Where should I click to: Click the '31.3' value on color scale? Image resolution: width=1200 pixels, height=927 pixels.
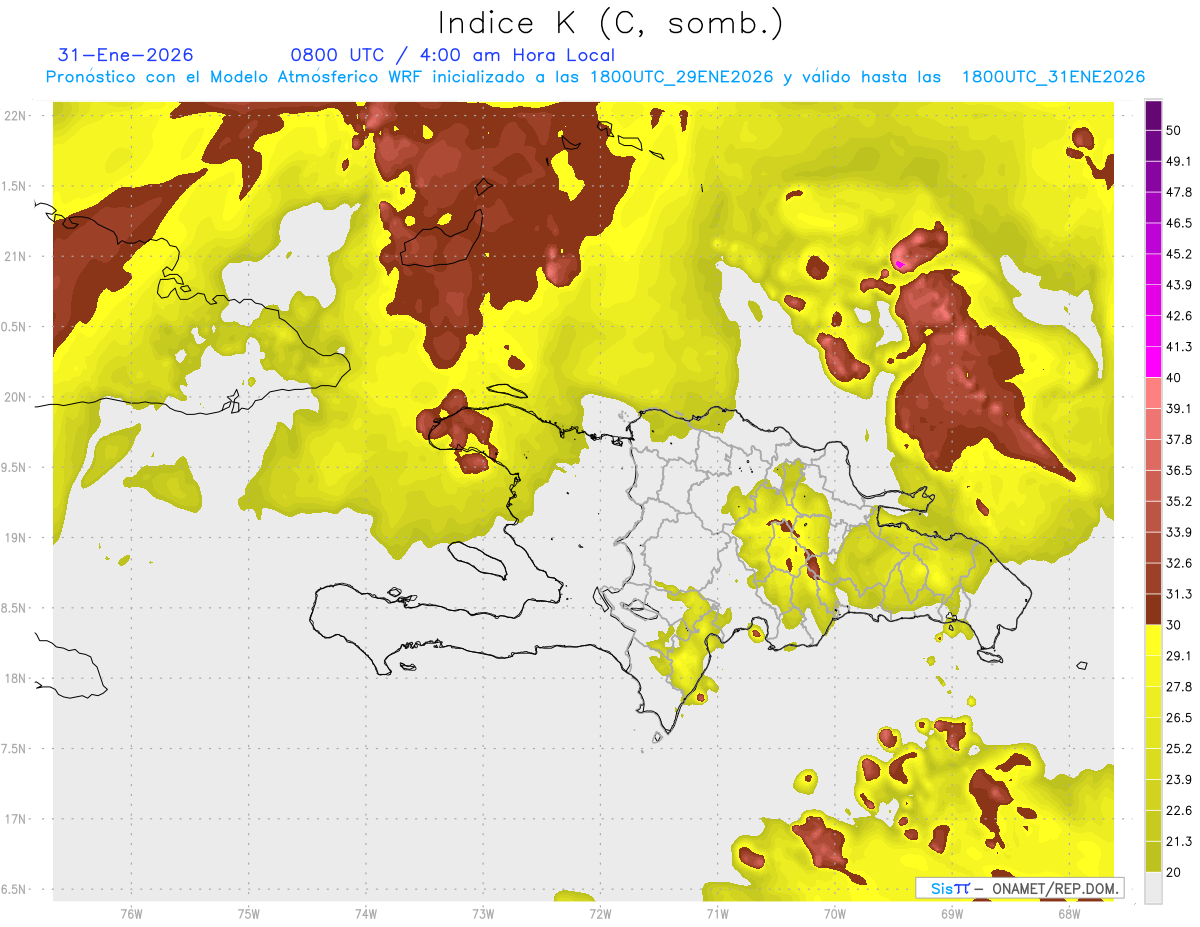[1179, 594]
